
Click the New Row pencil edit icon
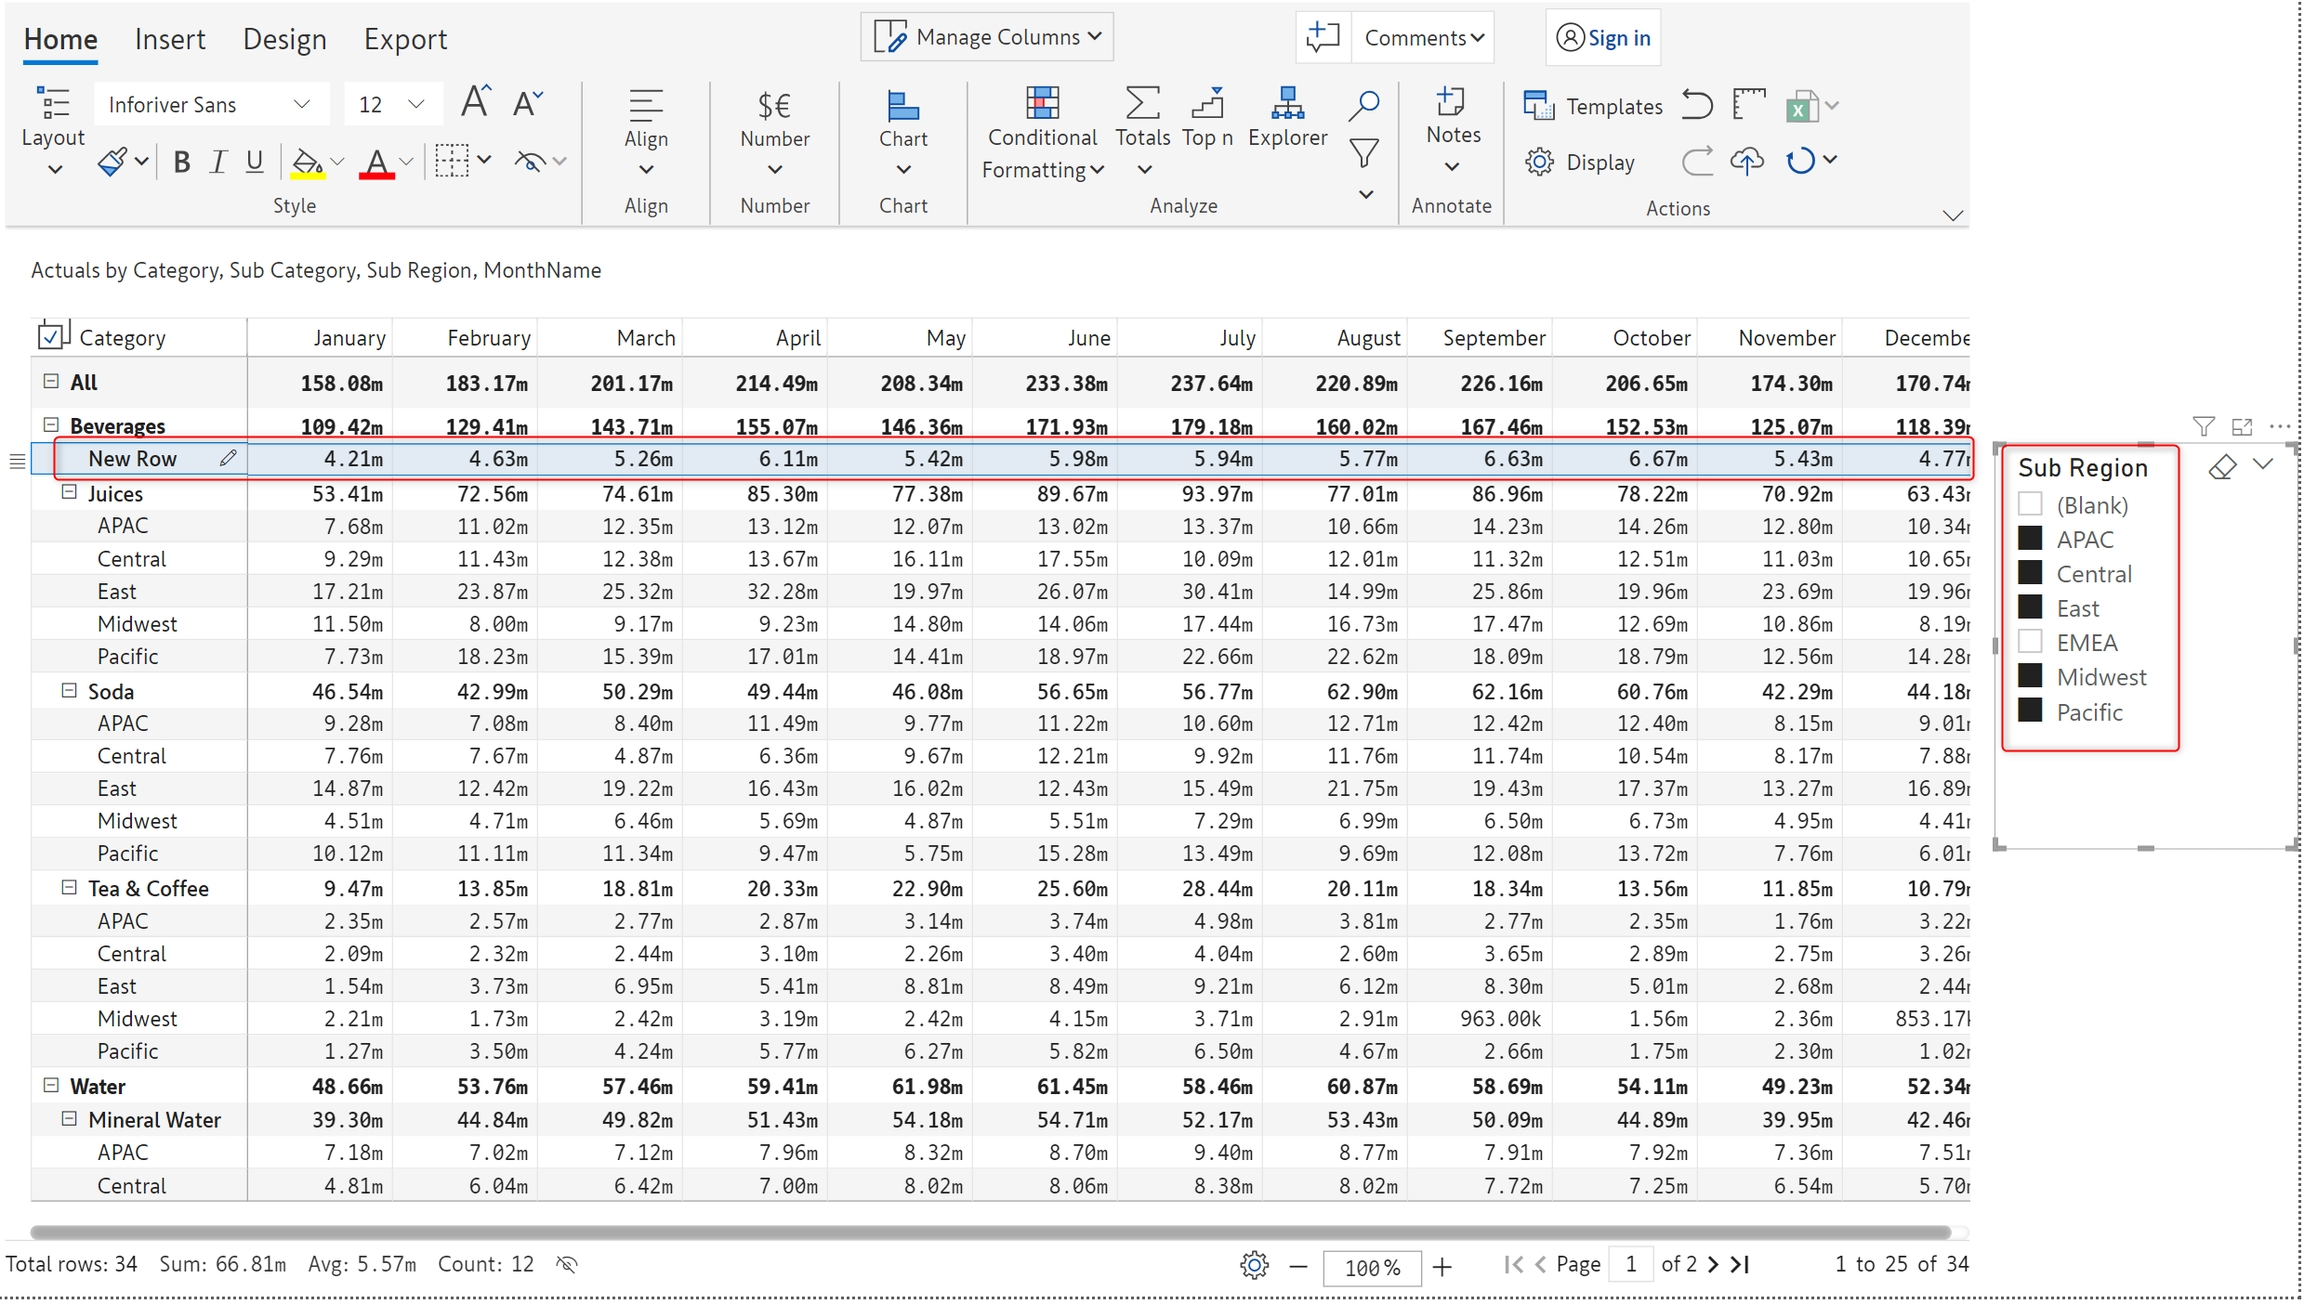coord(228,458)
